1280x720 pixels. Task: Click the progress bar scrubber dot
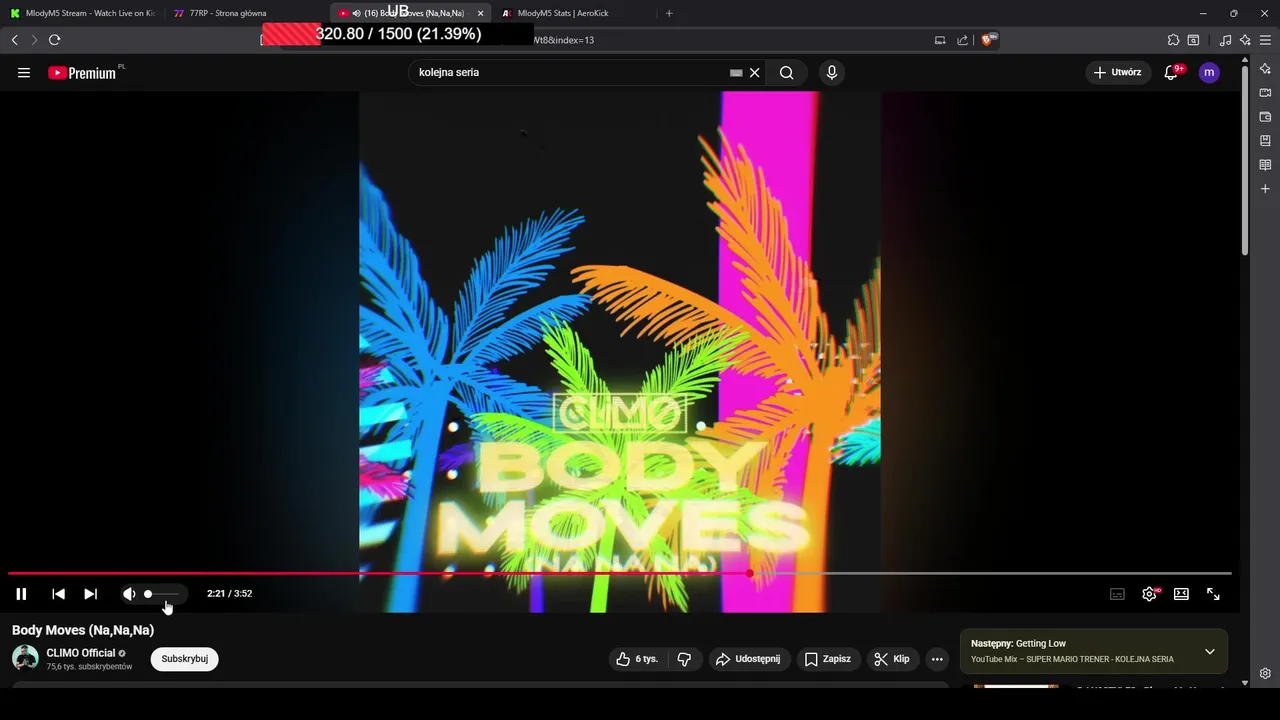coord(750,574)
